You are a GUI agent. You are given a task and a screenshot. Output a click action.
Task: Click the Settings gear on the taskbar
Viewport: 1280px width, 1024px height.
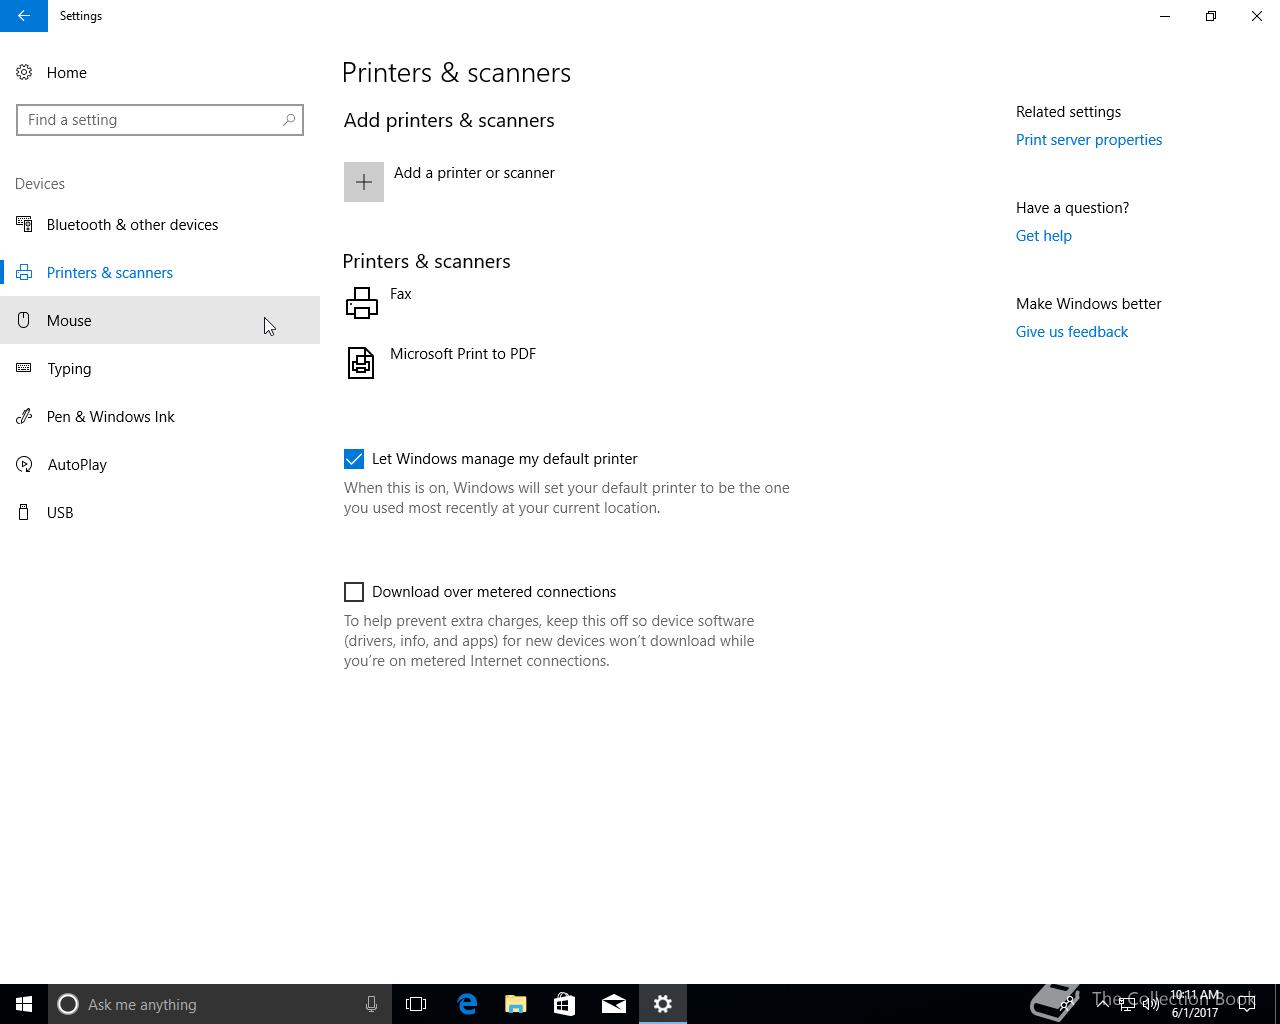click(663, 1004)
